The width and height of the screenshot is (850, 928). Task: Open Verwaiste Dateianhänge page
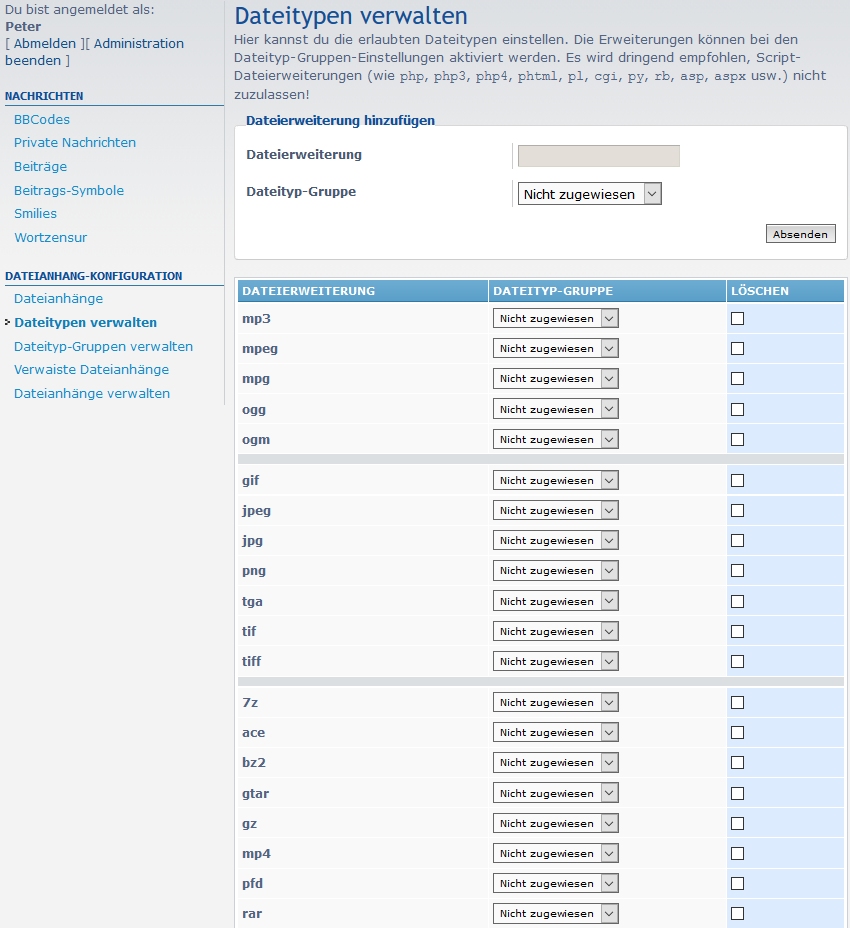coord(92,369)
